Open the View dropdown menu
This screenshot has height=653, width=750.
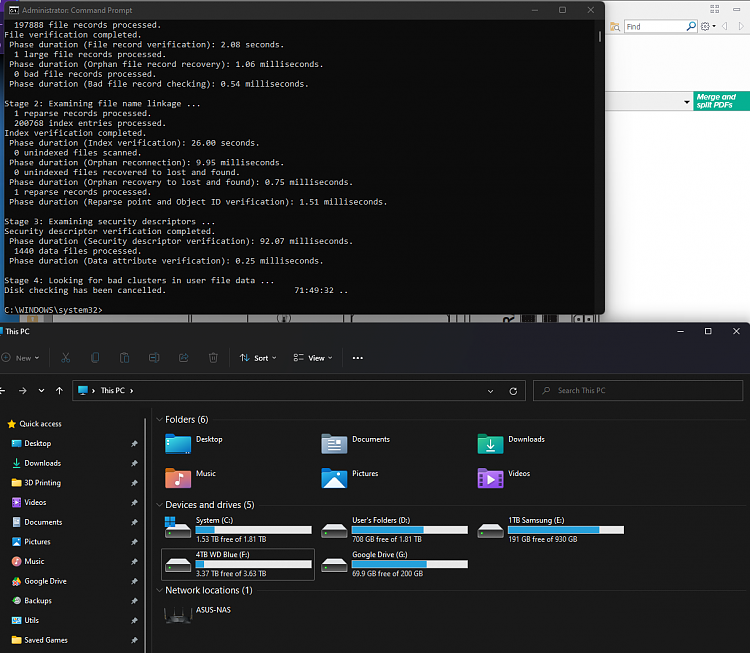[313, 358]
